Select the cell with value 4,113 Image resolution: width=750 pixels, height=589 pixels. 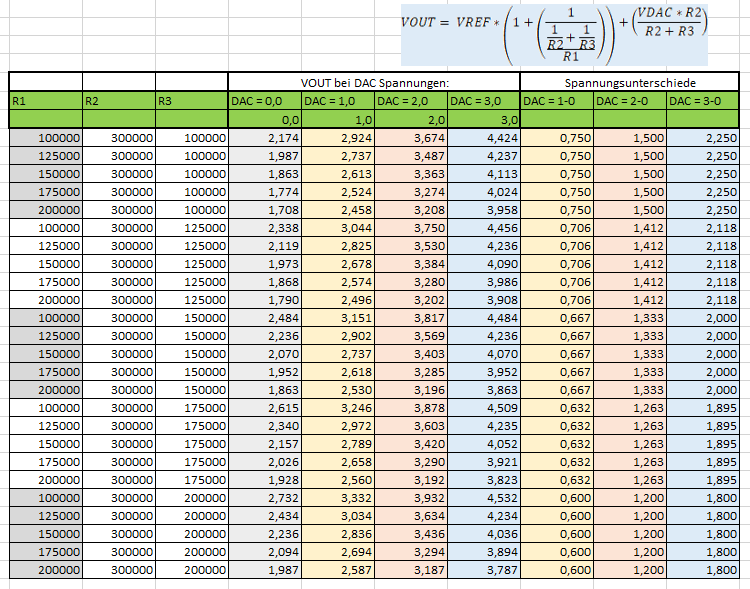484,174
